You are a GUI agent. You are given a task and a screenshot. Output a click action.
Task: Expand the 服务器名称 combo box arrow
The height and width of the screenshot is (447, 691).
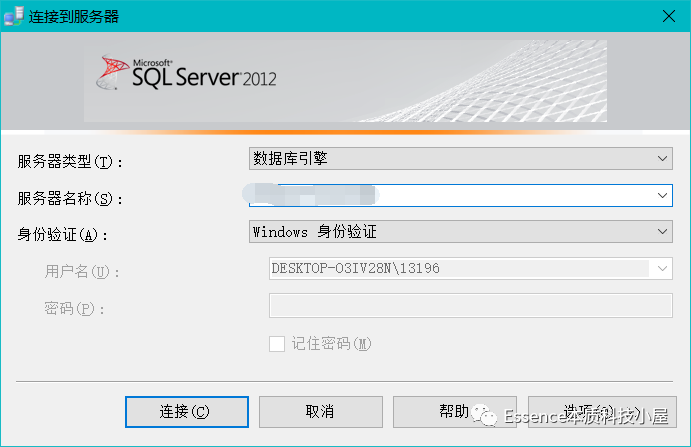[x=662, y=195]
